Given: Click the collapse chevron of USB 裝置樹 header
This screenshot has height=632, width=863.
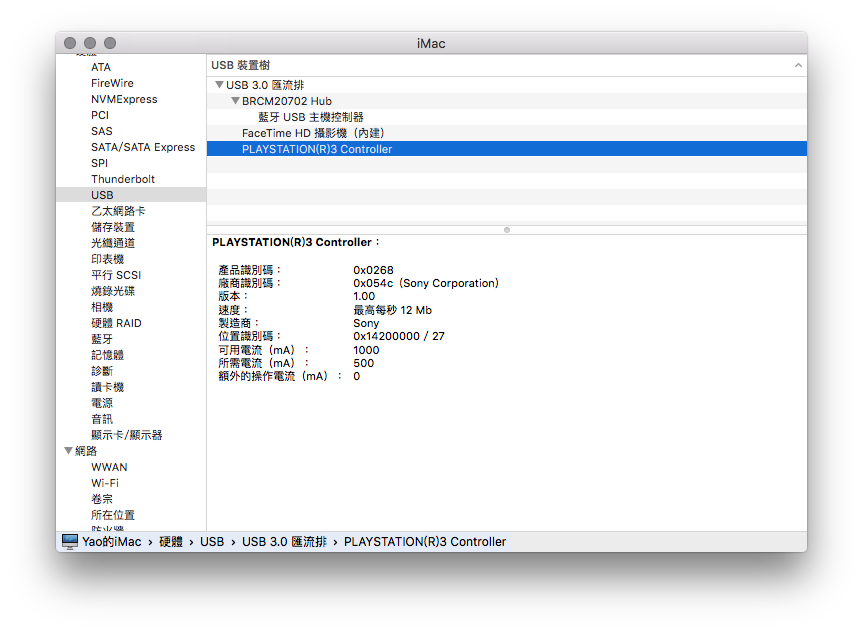Looking at the screenshot, I should 798,66.
